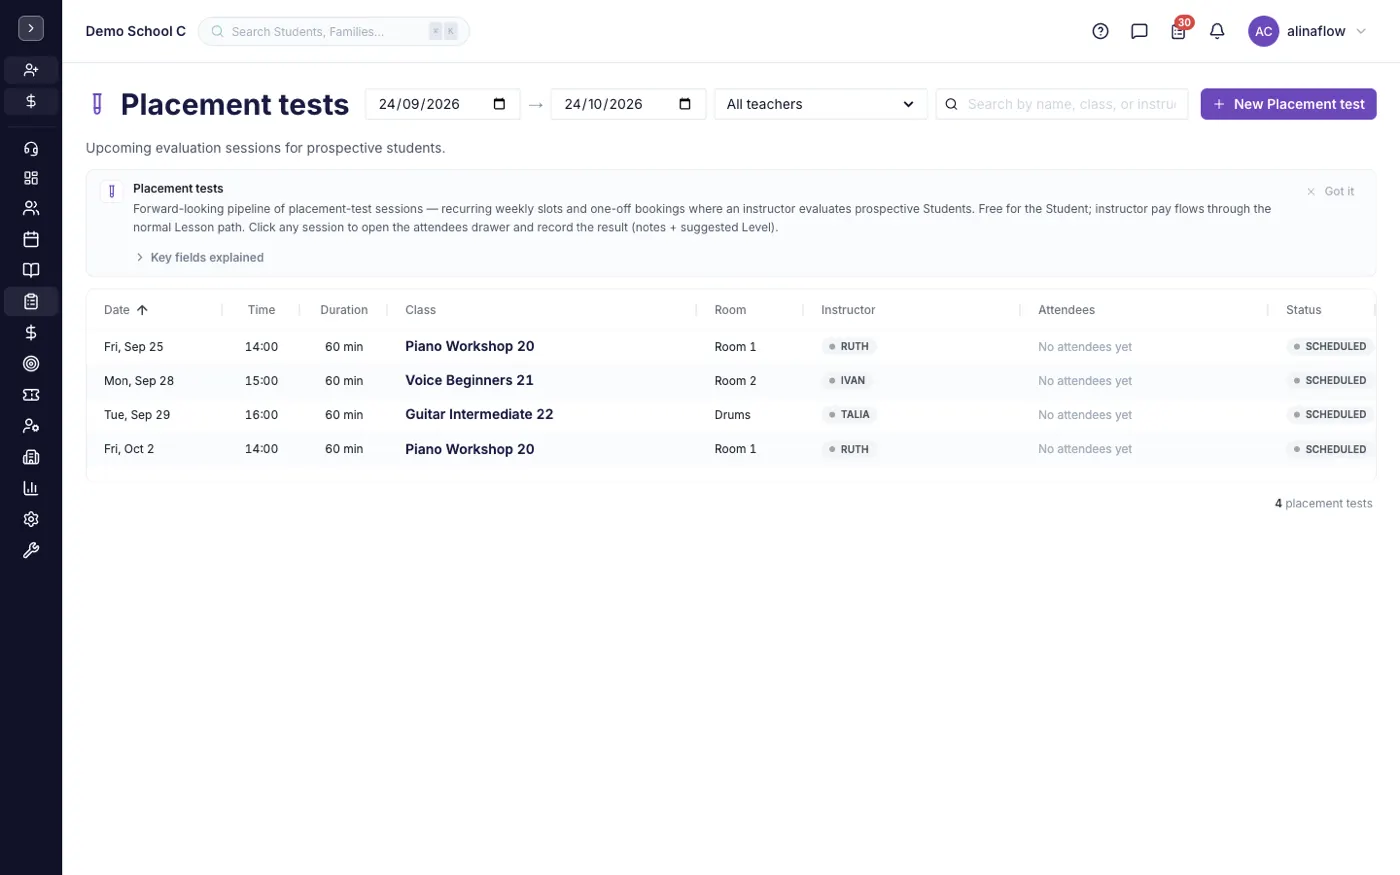
Task: Open the user-with-gear icon in sidebar
Action: (x=31, y=426)
